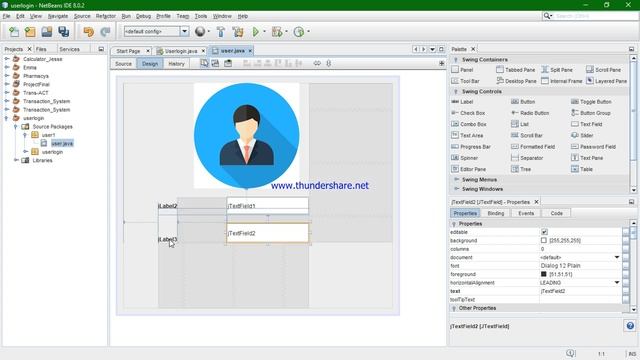Switch to the Source view tab
Viewport: 640px width, 360px height.
(x=123, y=64)
